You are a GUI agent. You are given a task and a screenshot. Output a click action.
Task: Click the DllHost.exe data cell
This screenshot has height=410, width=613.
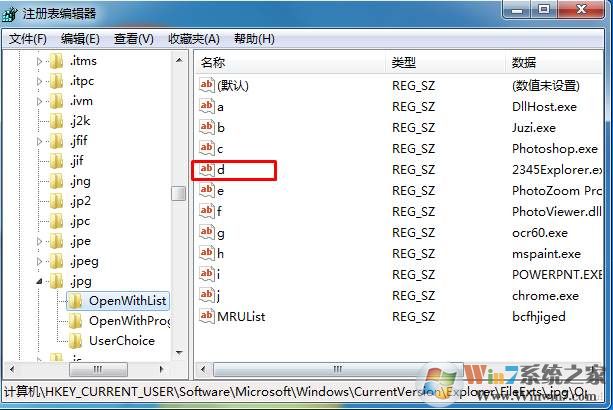[x=545, y=107]
